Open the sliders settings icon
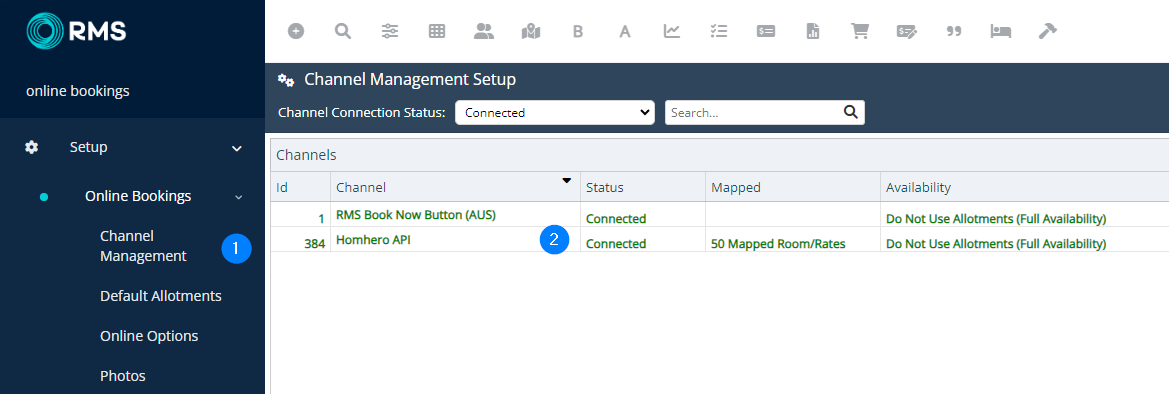Image resolution: width=1169 pixels, height=394 pixels. pos(390,31)
